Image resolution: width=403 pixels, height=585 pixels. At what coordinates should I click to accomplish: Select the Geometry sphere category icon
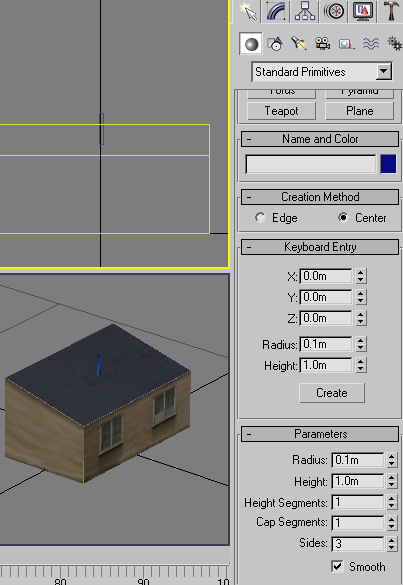point(251,44)
